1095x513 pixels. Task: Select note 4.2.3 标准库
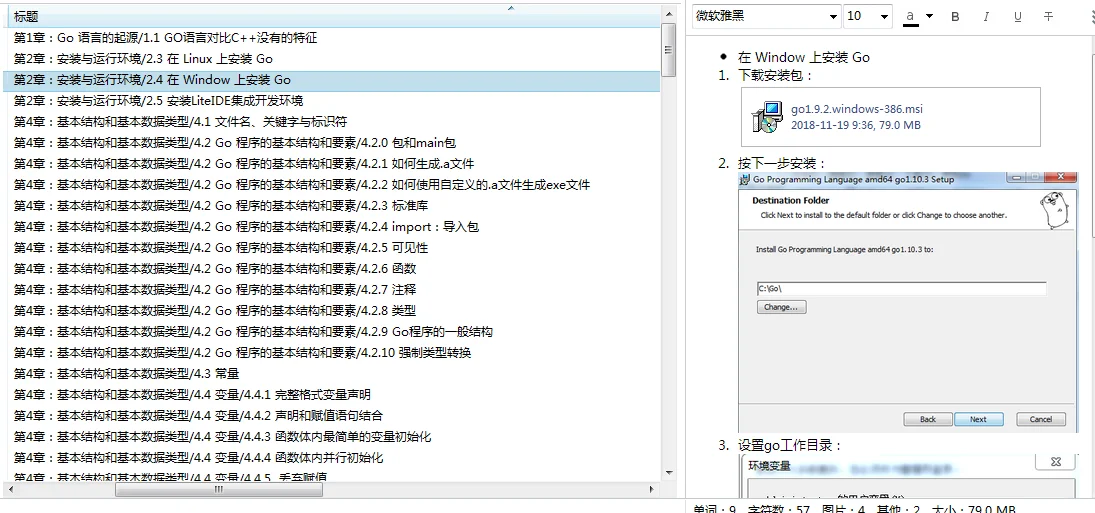pyautogui.click(x=333, y=206)
